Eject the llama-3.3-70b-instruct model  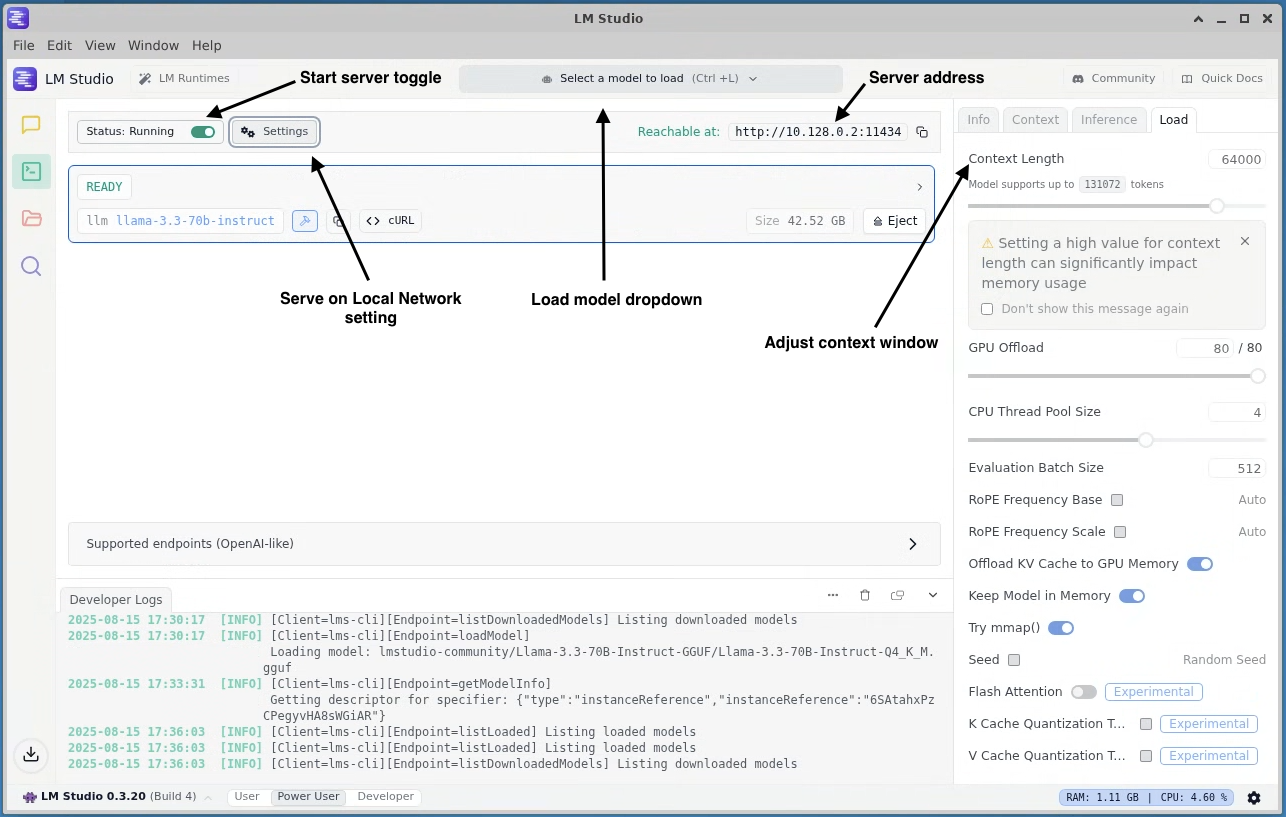click(x=895, y=220)
